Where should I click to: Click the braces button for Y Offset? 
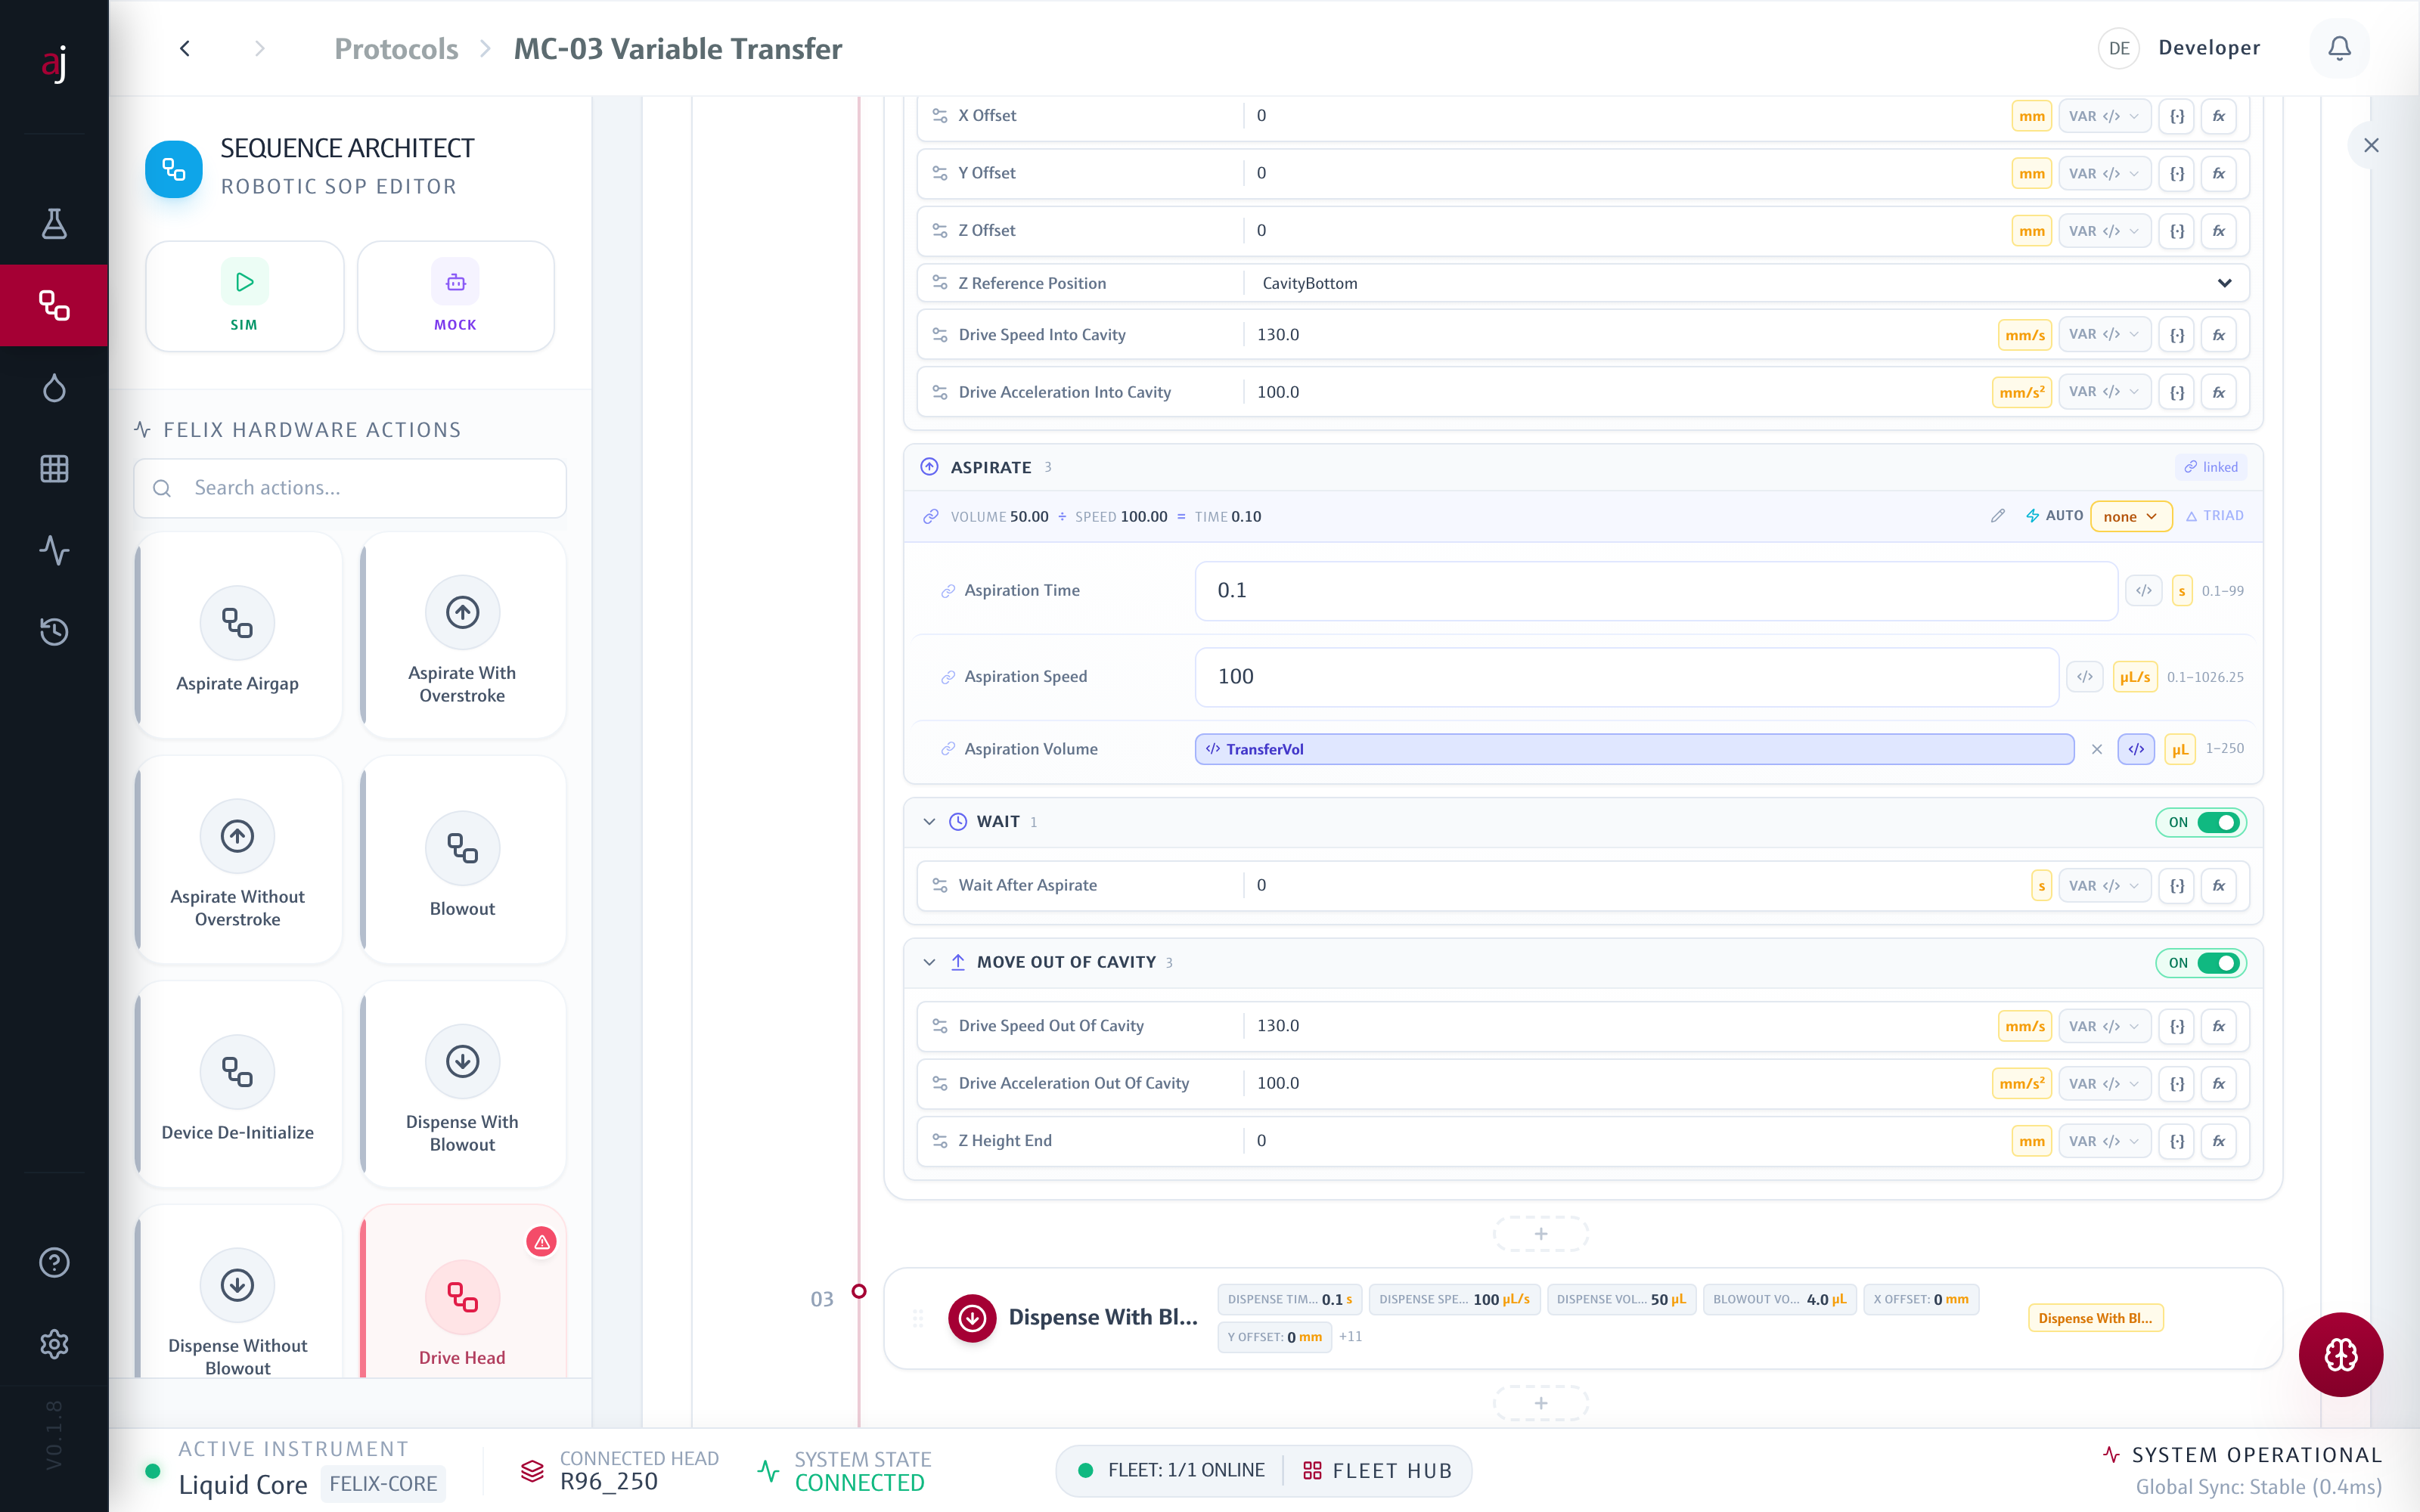click(2177, 173)
